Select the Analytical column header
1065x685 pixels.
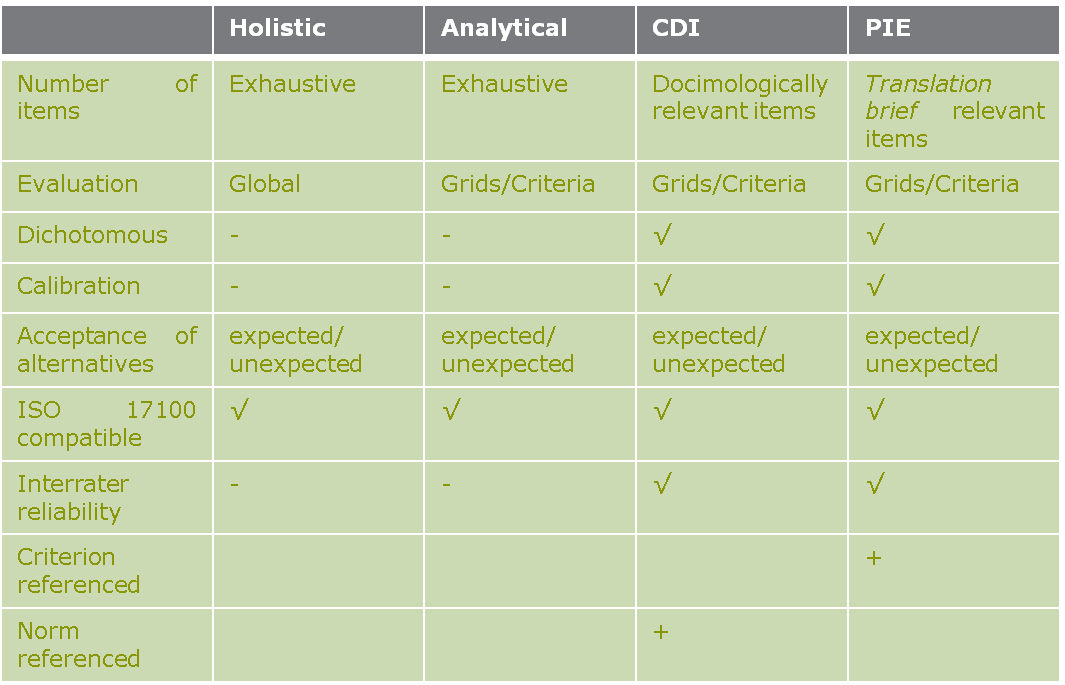tap(504, 28)
